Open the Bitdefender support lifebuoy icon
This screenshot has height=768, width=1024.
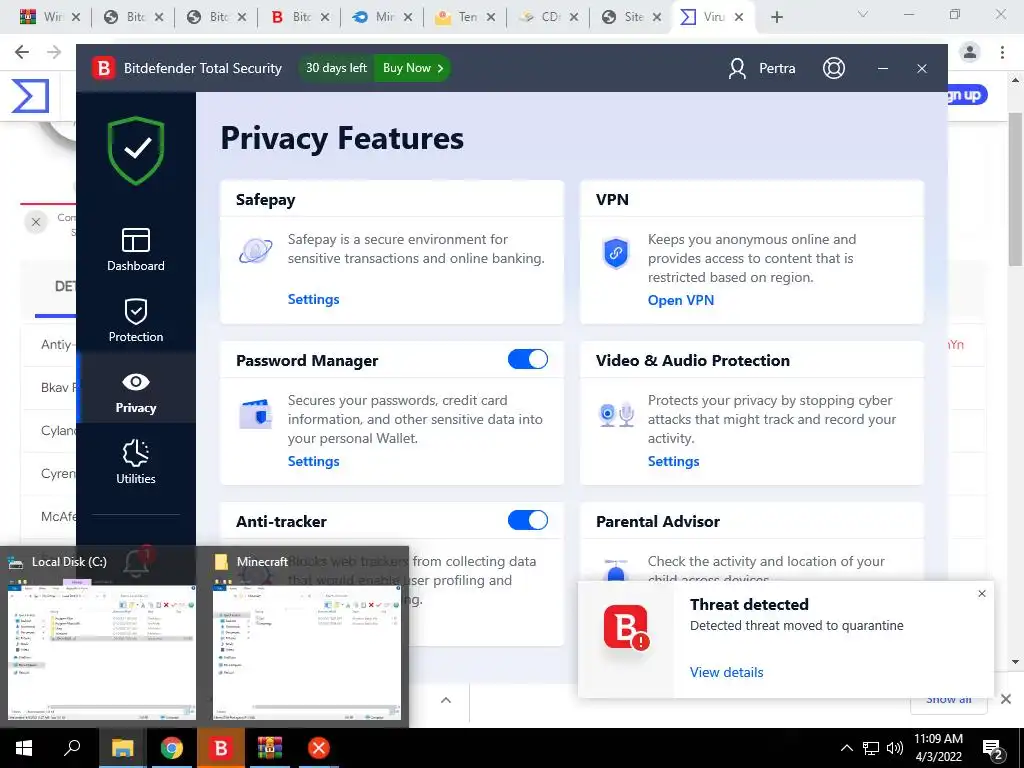point(833,68)
